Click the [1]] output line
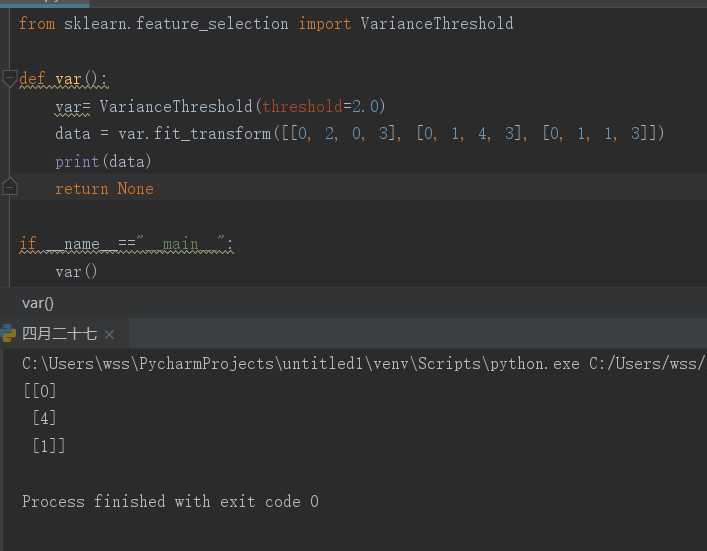 coord(48,446)
